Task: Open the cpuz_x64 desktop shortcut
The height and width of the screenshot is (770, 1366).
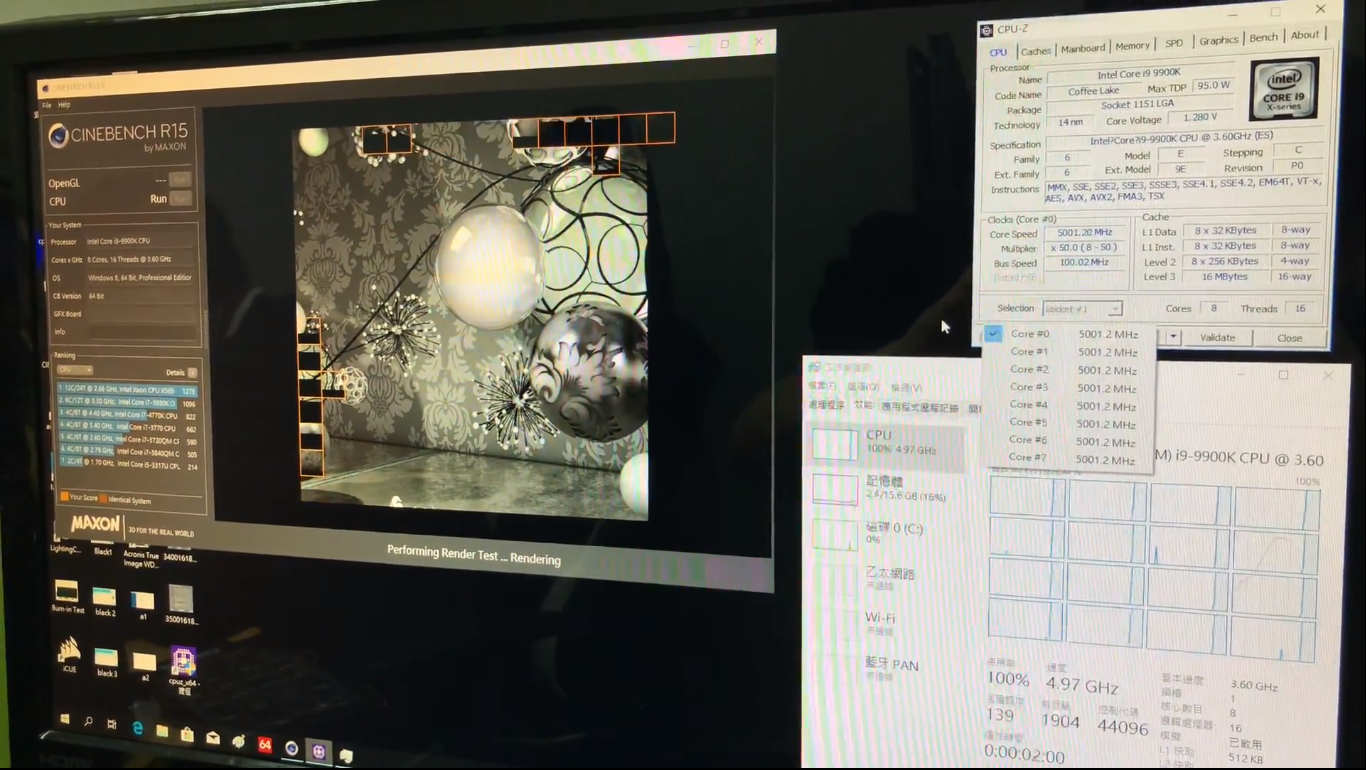Action: pos(183,663)
